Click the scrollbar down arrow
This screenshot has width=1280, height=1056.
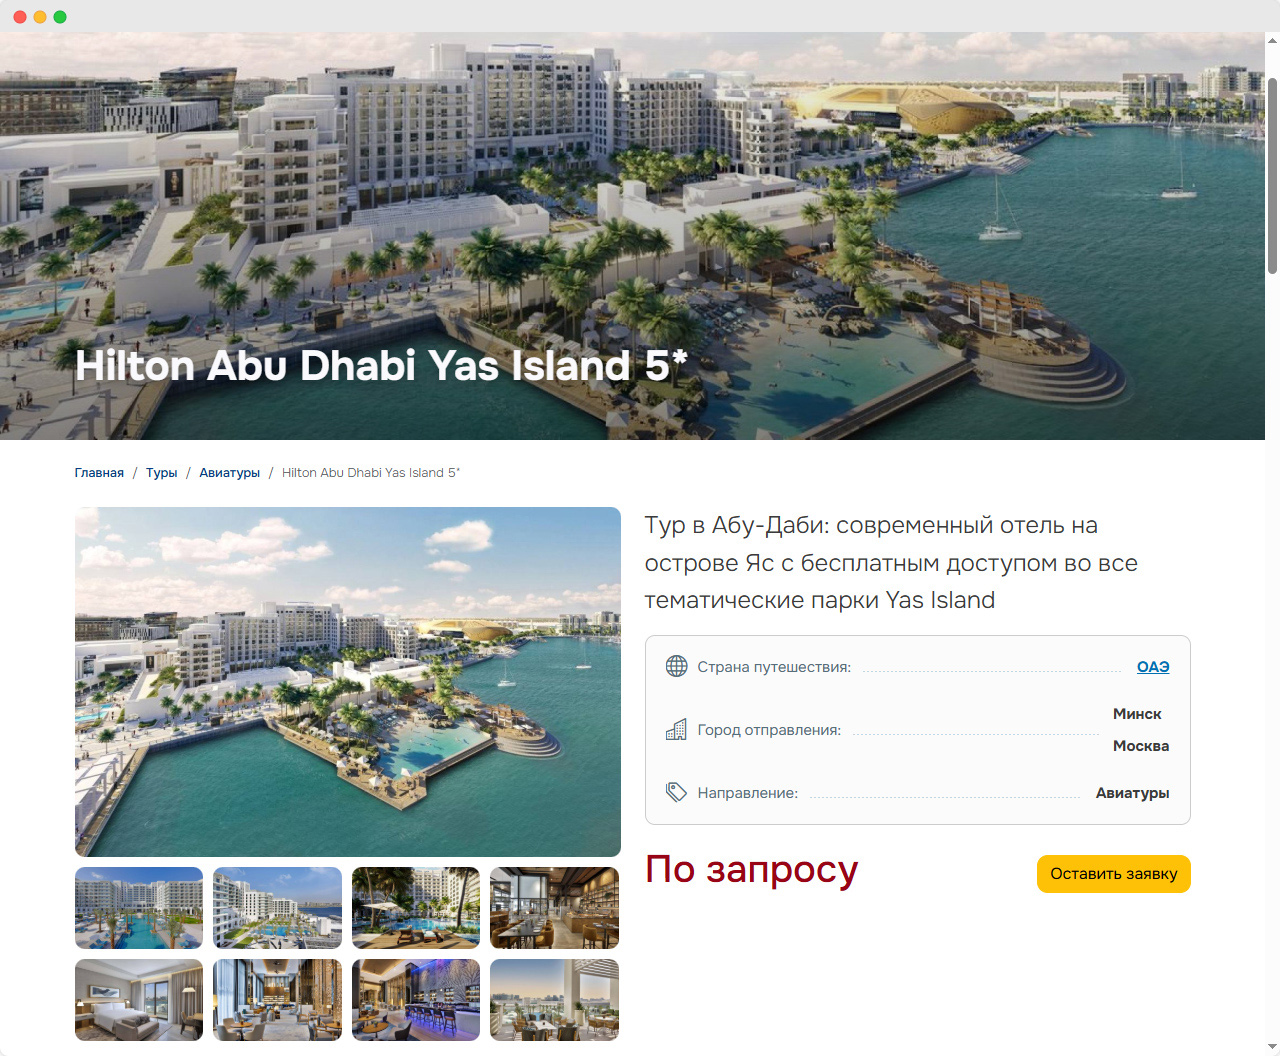1272,1047
